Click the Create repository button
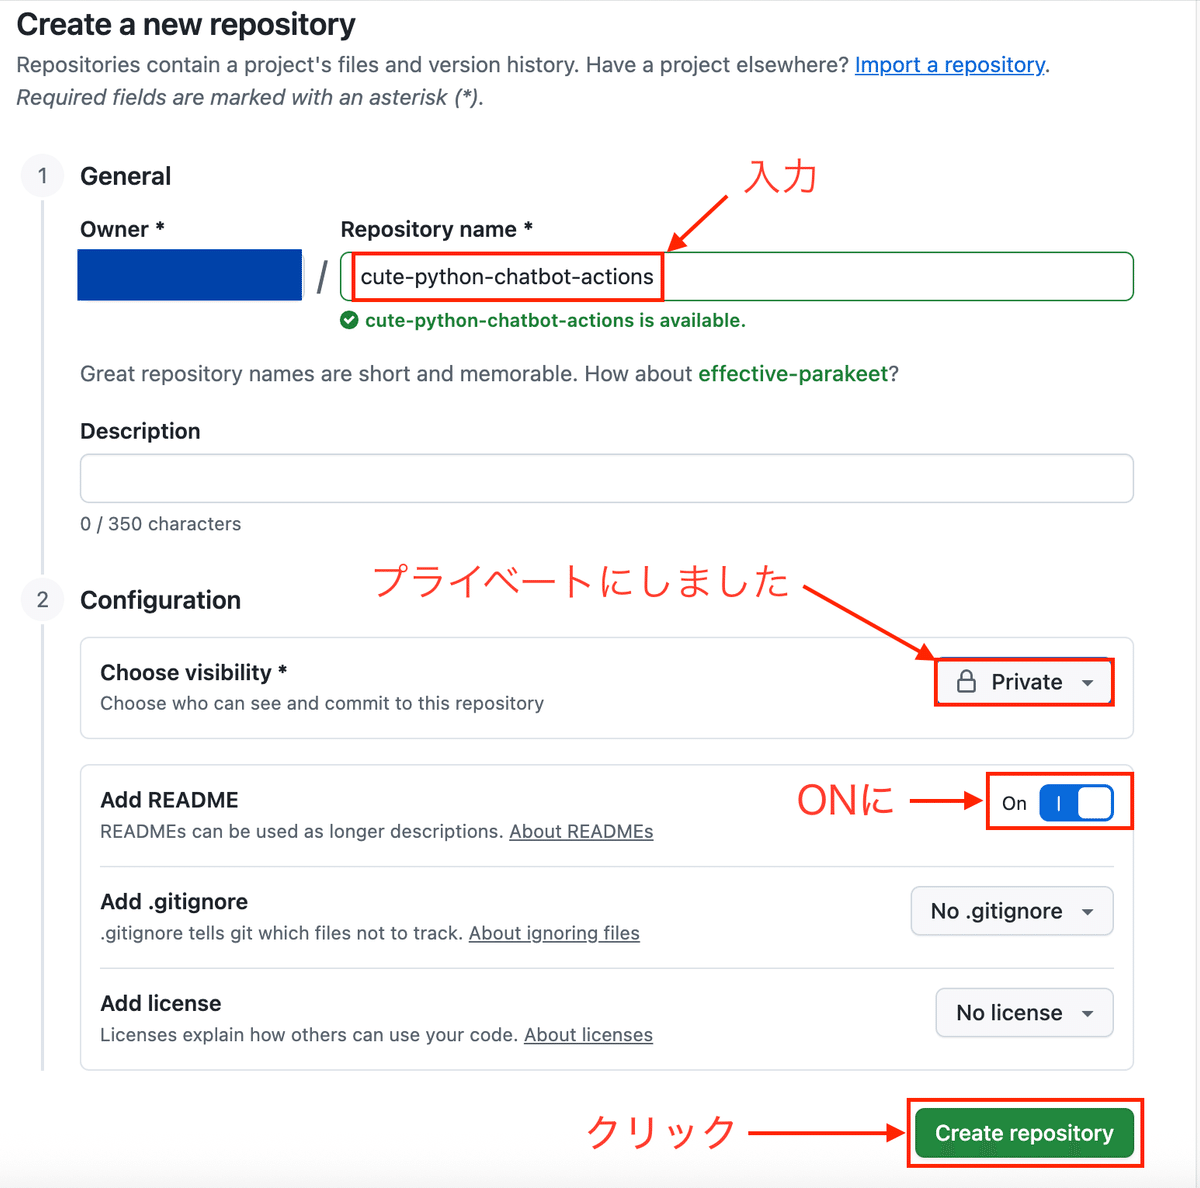1200x1188 pixels. [1024, 1133]
